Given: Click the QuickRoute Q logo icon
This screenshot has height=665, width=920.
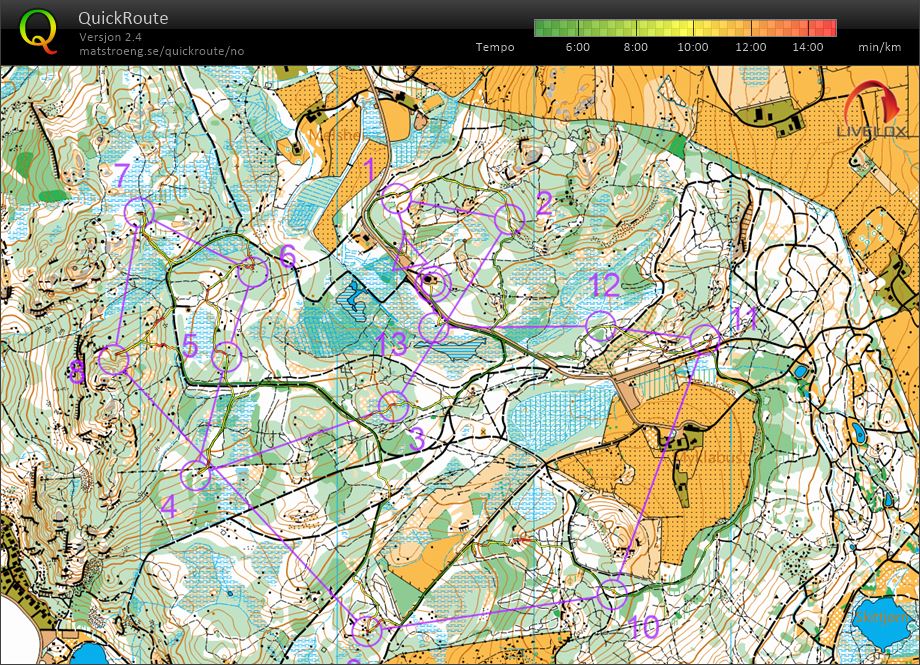Looking at the screenshot, I should point(39,31).
